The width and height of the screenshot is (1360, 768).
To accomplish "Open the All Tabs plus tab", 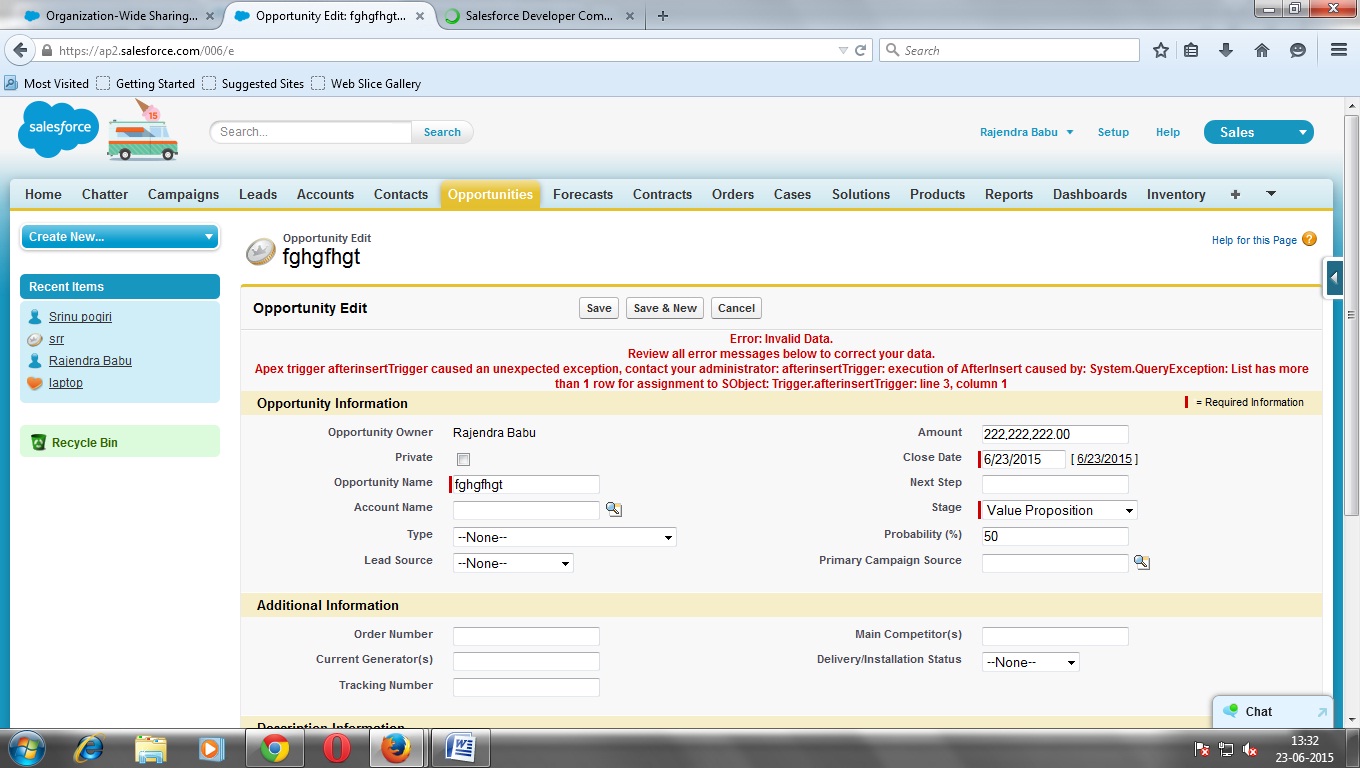I will [1235, 194].
